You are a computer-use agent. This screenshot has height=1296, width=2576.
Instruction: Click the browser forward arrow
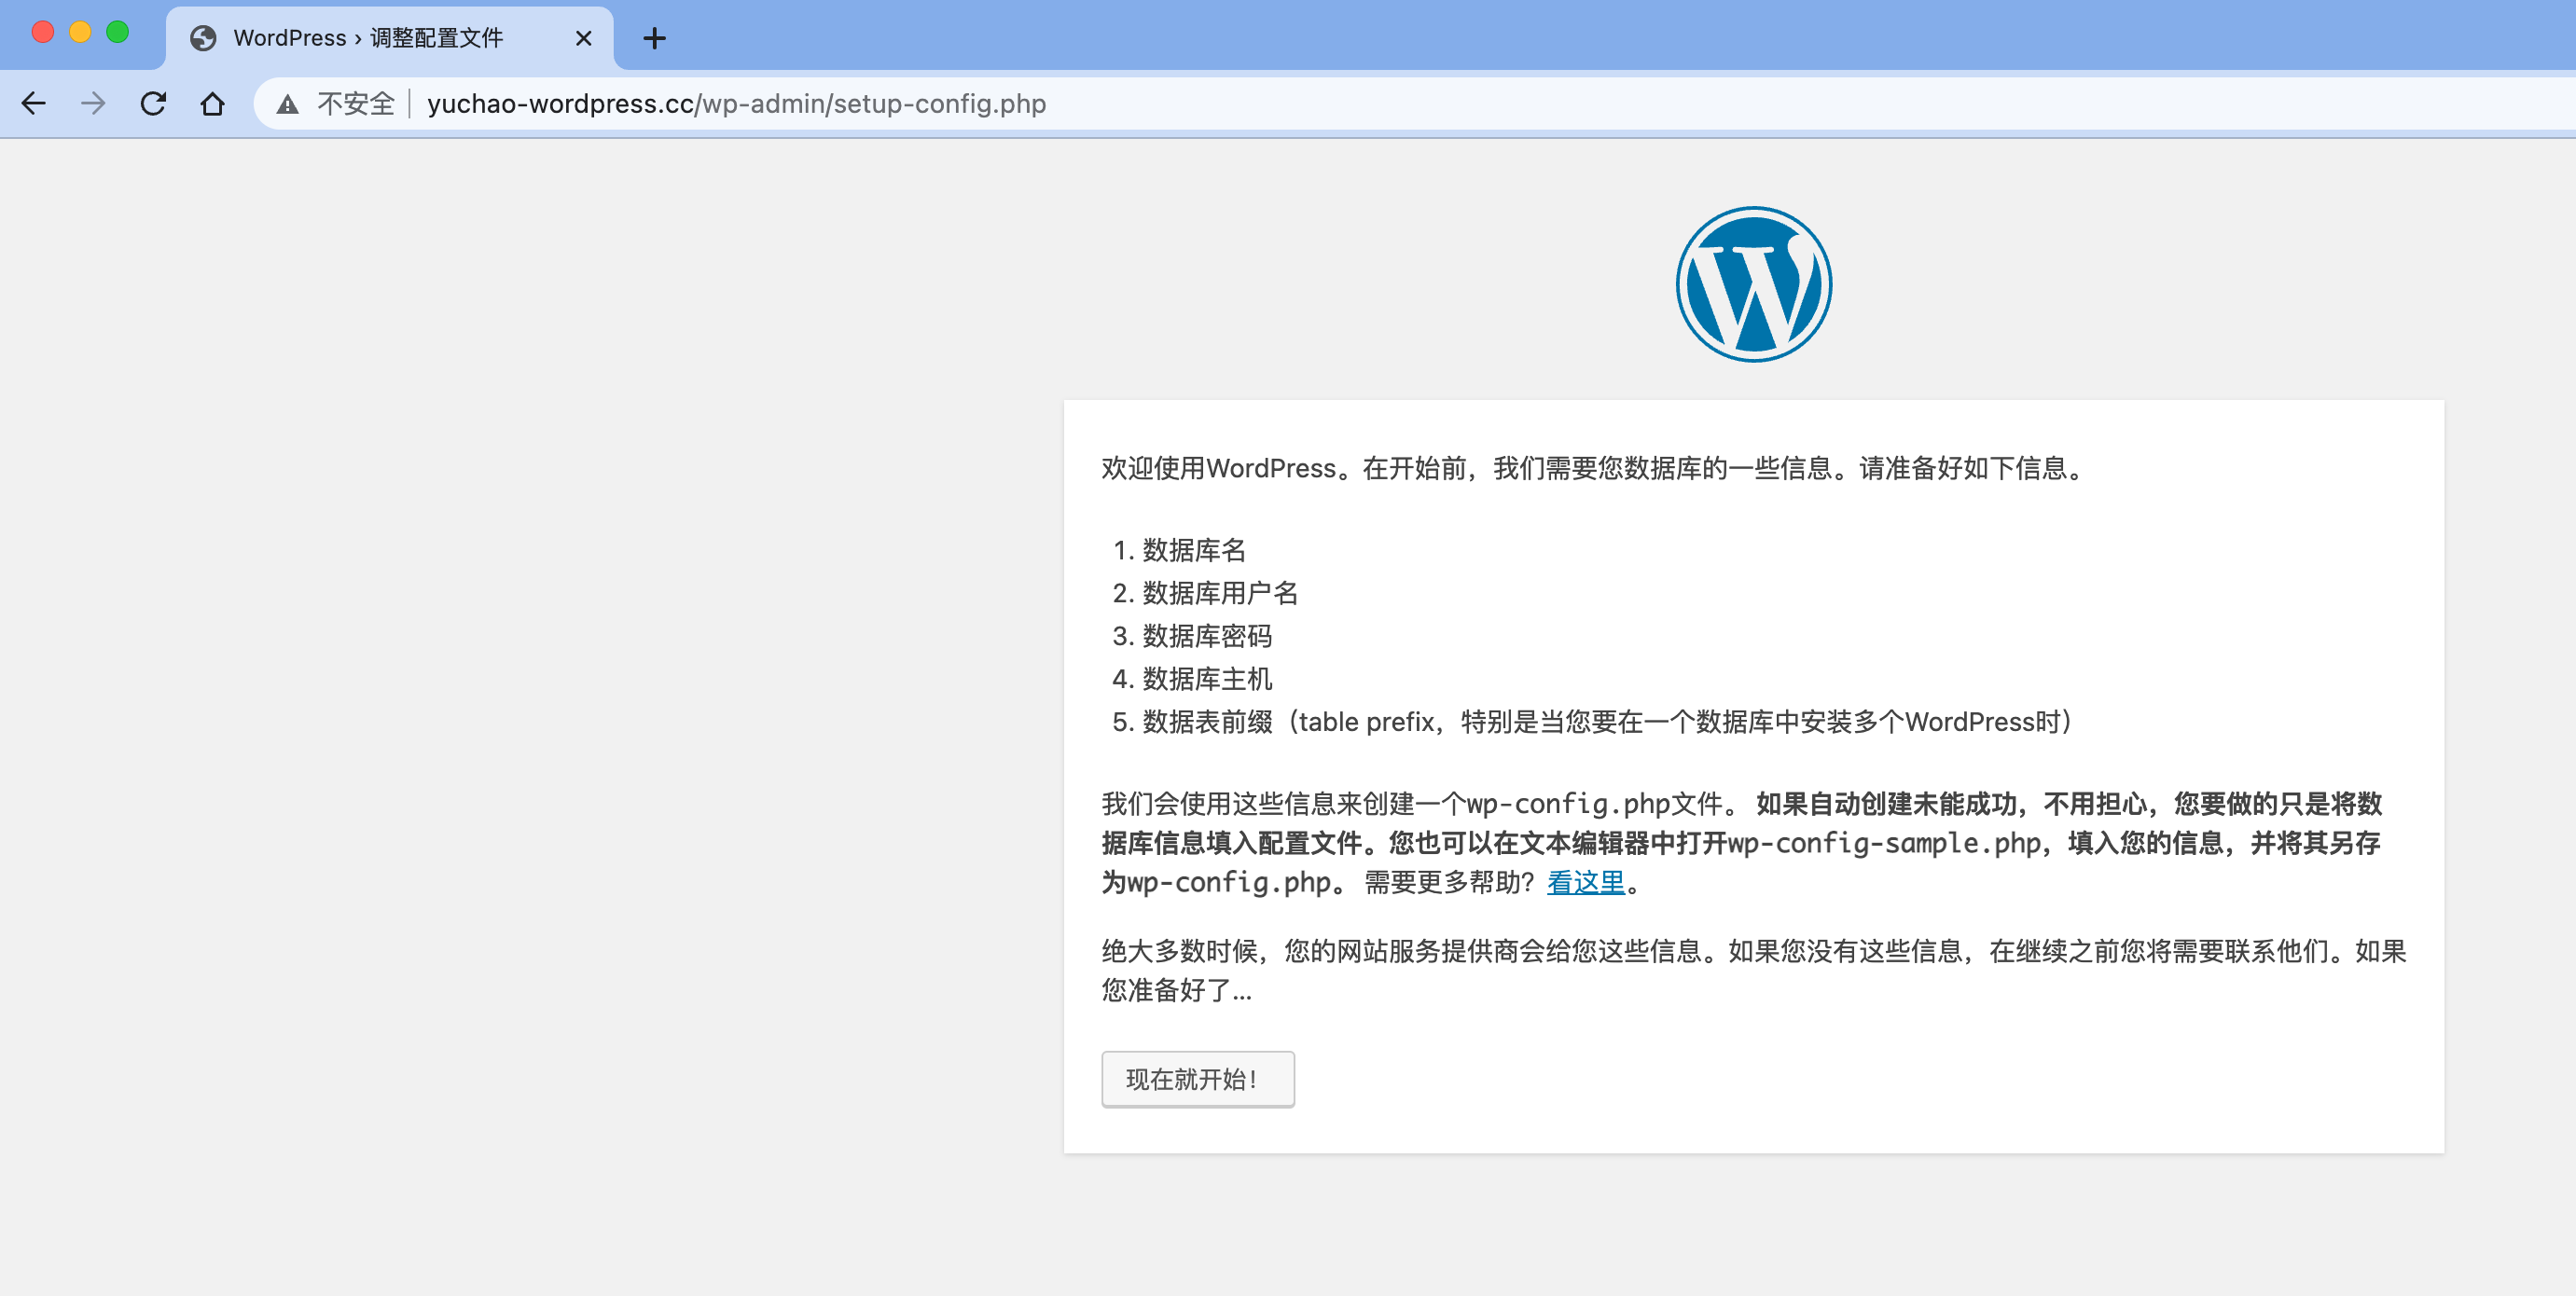(93, 104)
